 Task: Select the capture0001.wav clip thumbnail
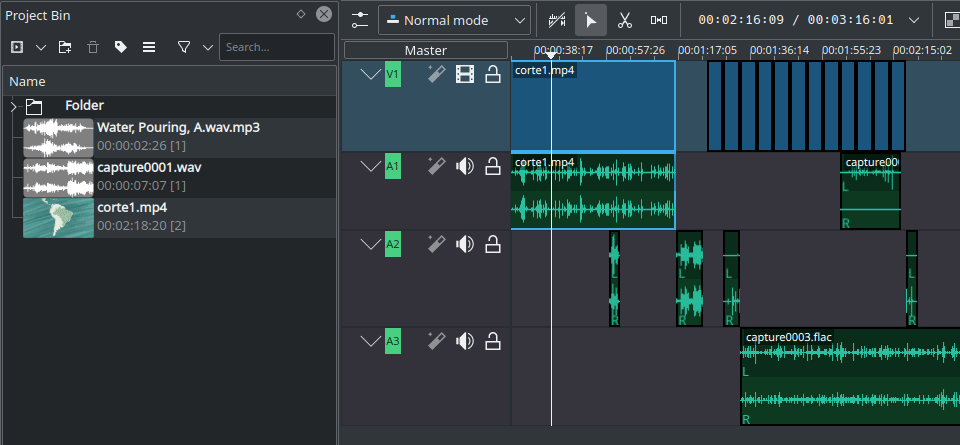pos(58,177)
